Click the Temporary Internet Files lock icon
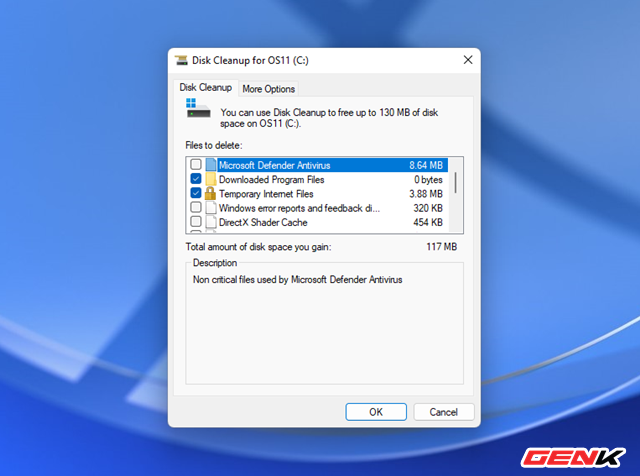Viewport: 640px width, 476px height. point(210,194)
